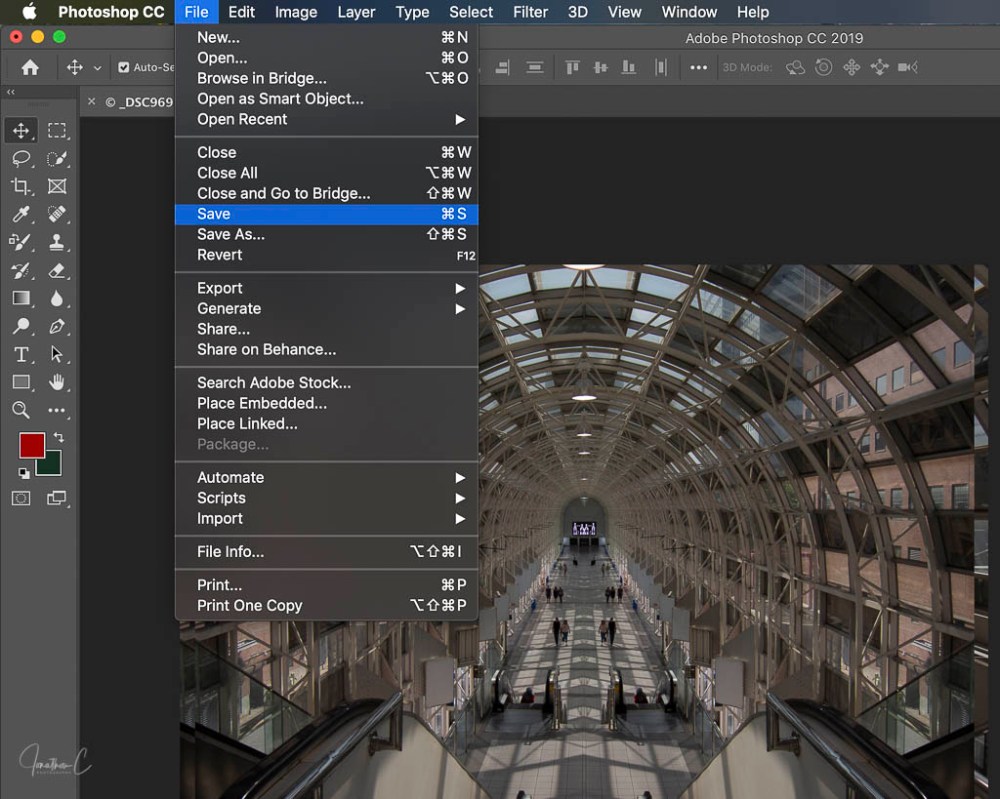Select the Lasso tool
Viewport: 1000px width, 799px height.
(20, 158)
